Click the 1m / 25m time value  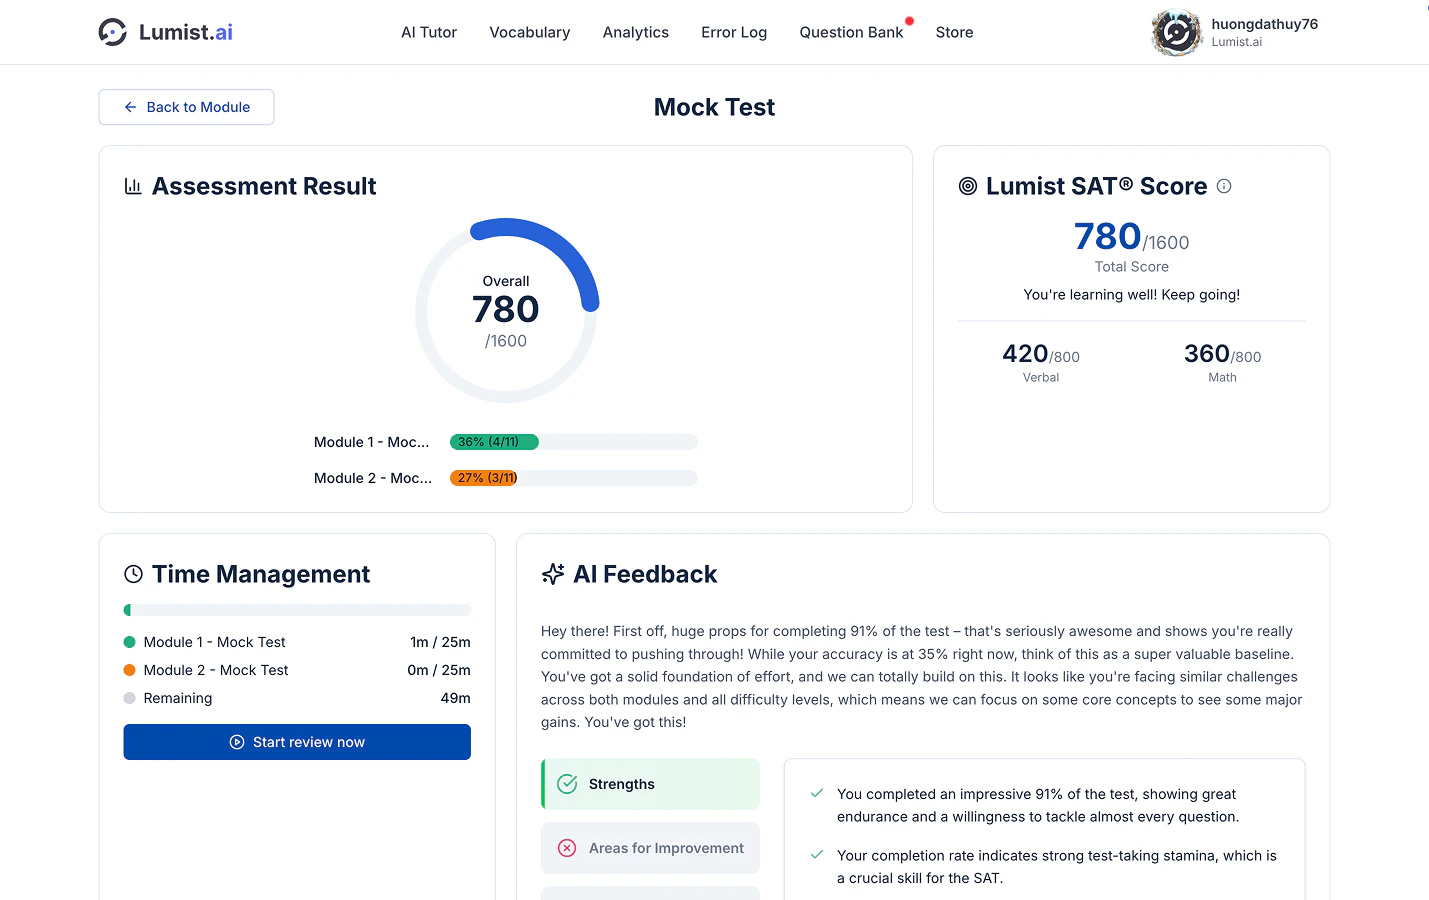(440, 642)
